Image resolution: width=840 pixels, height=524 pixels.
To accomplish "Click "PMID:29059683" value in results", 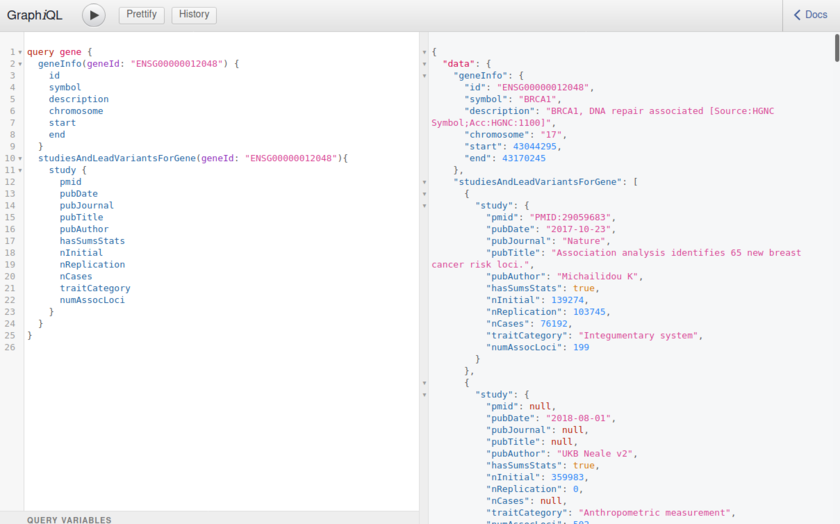I will point(570,218).
